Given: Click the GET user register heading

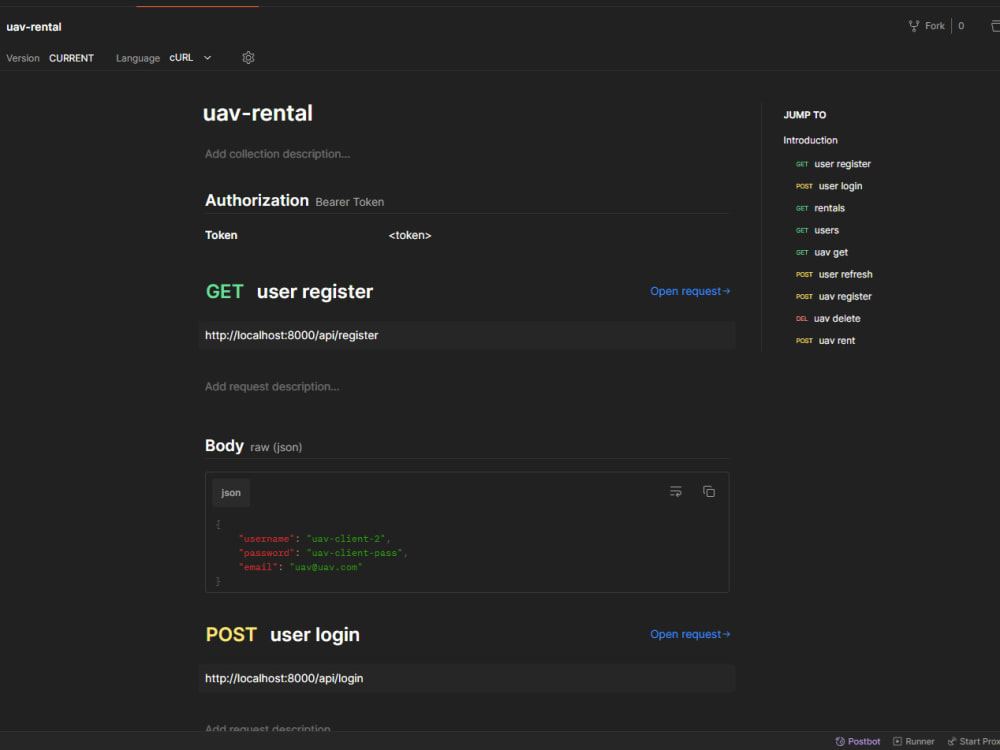Looking at the screenshot, I should pyautogui.click(x=289, y=291).
